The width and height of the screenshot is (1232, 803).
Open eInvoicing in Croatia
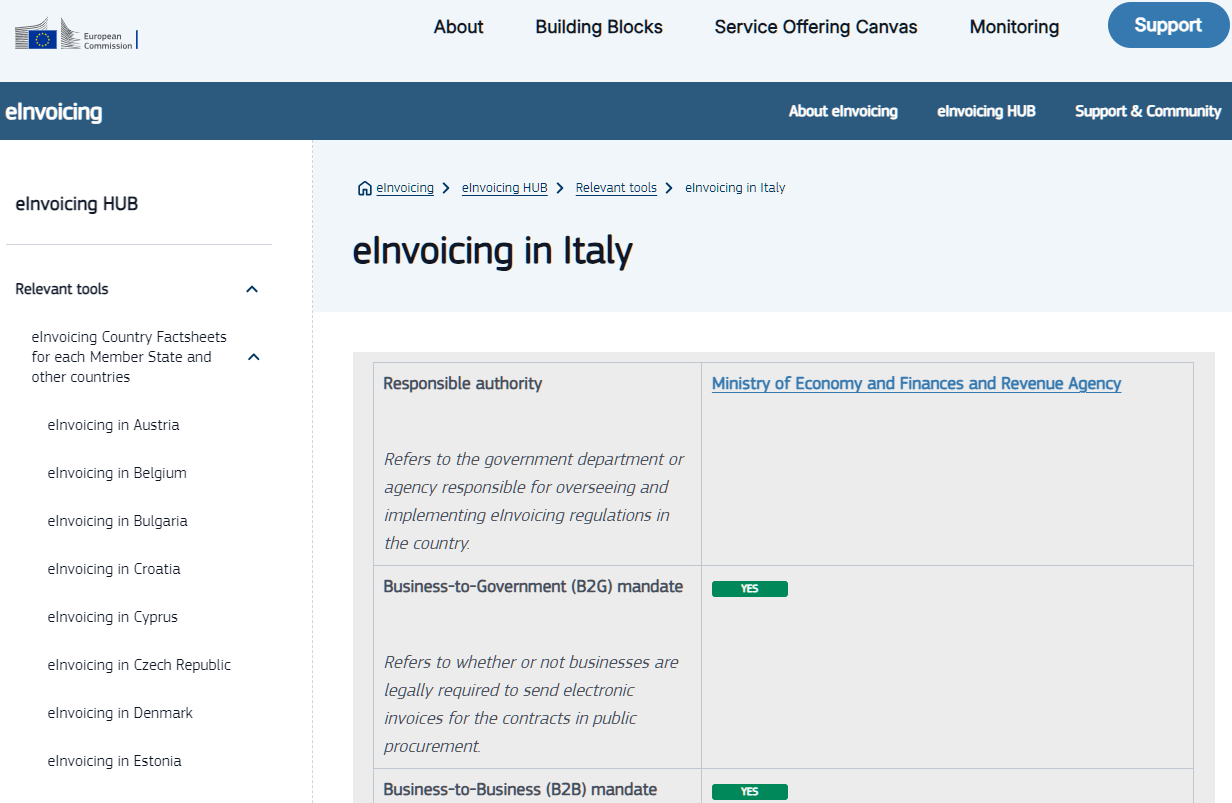point(114,569)
